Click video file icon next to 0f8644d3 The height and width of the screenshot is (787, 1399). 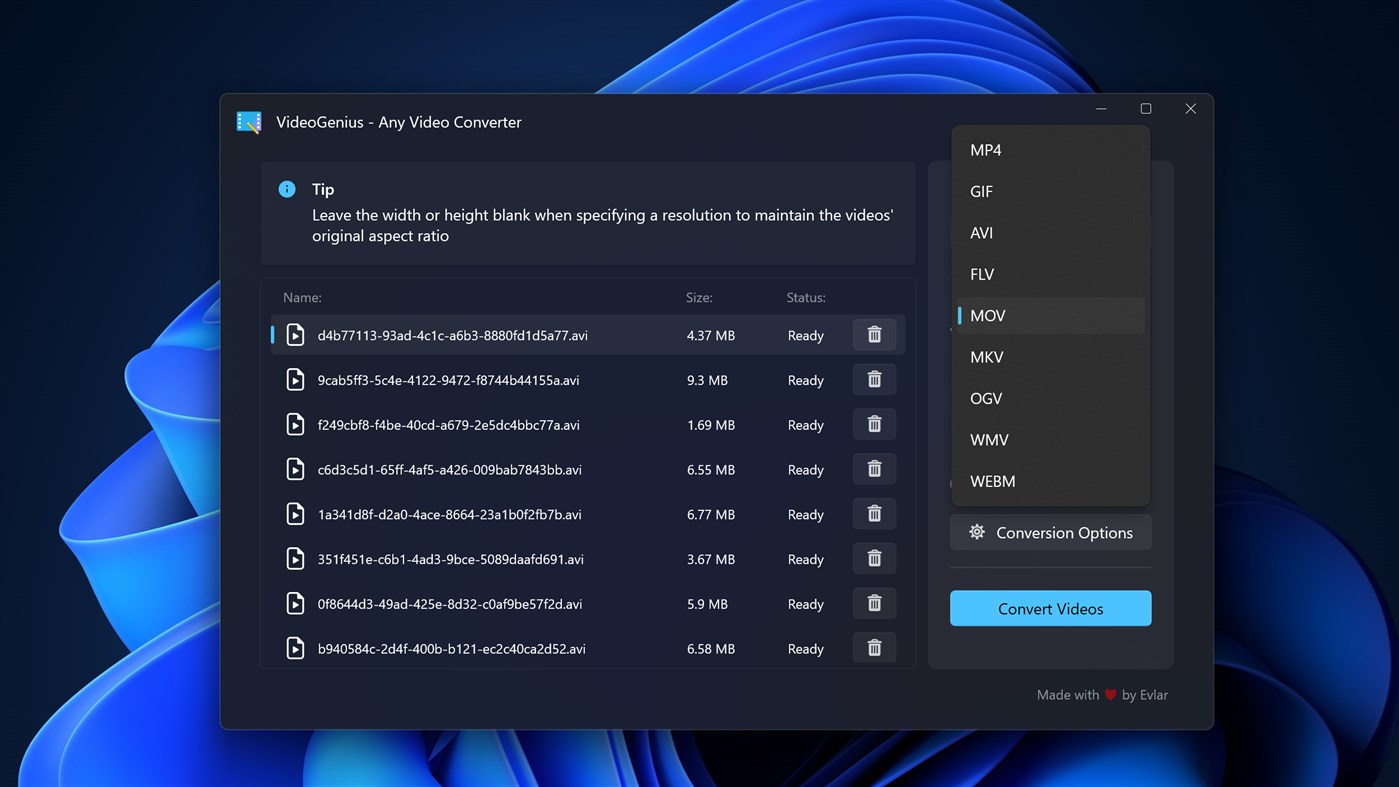click(295, 603)
